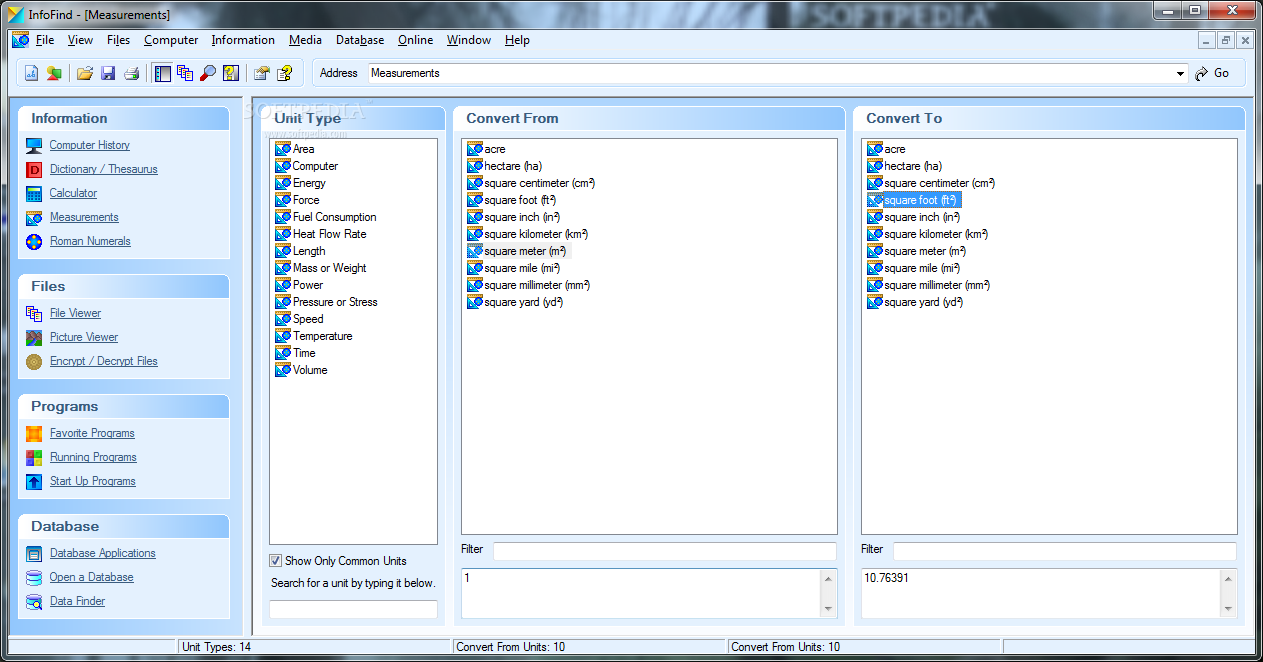Click the Database Applications sidebar icon
1263x662 pixels.
34,553
